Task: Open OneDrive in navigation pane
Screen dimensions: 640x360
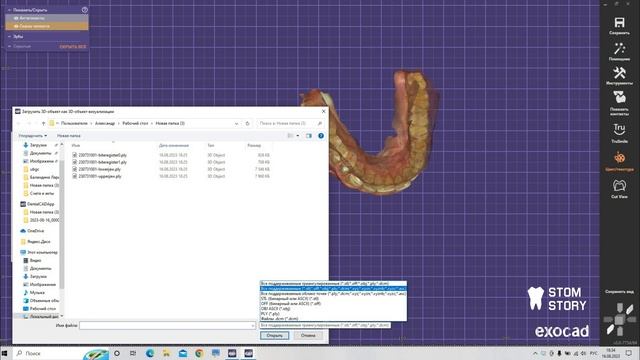Action: [36, 231]
